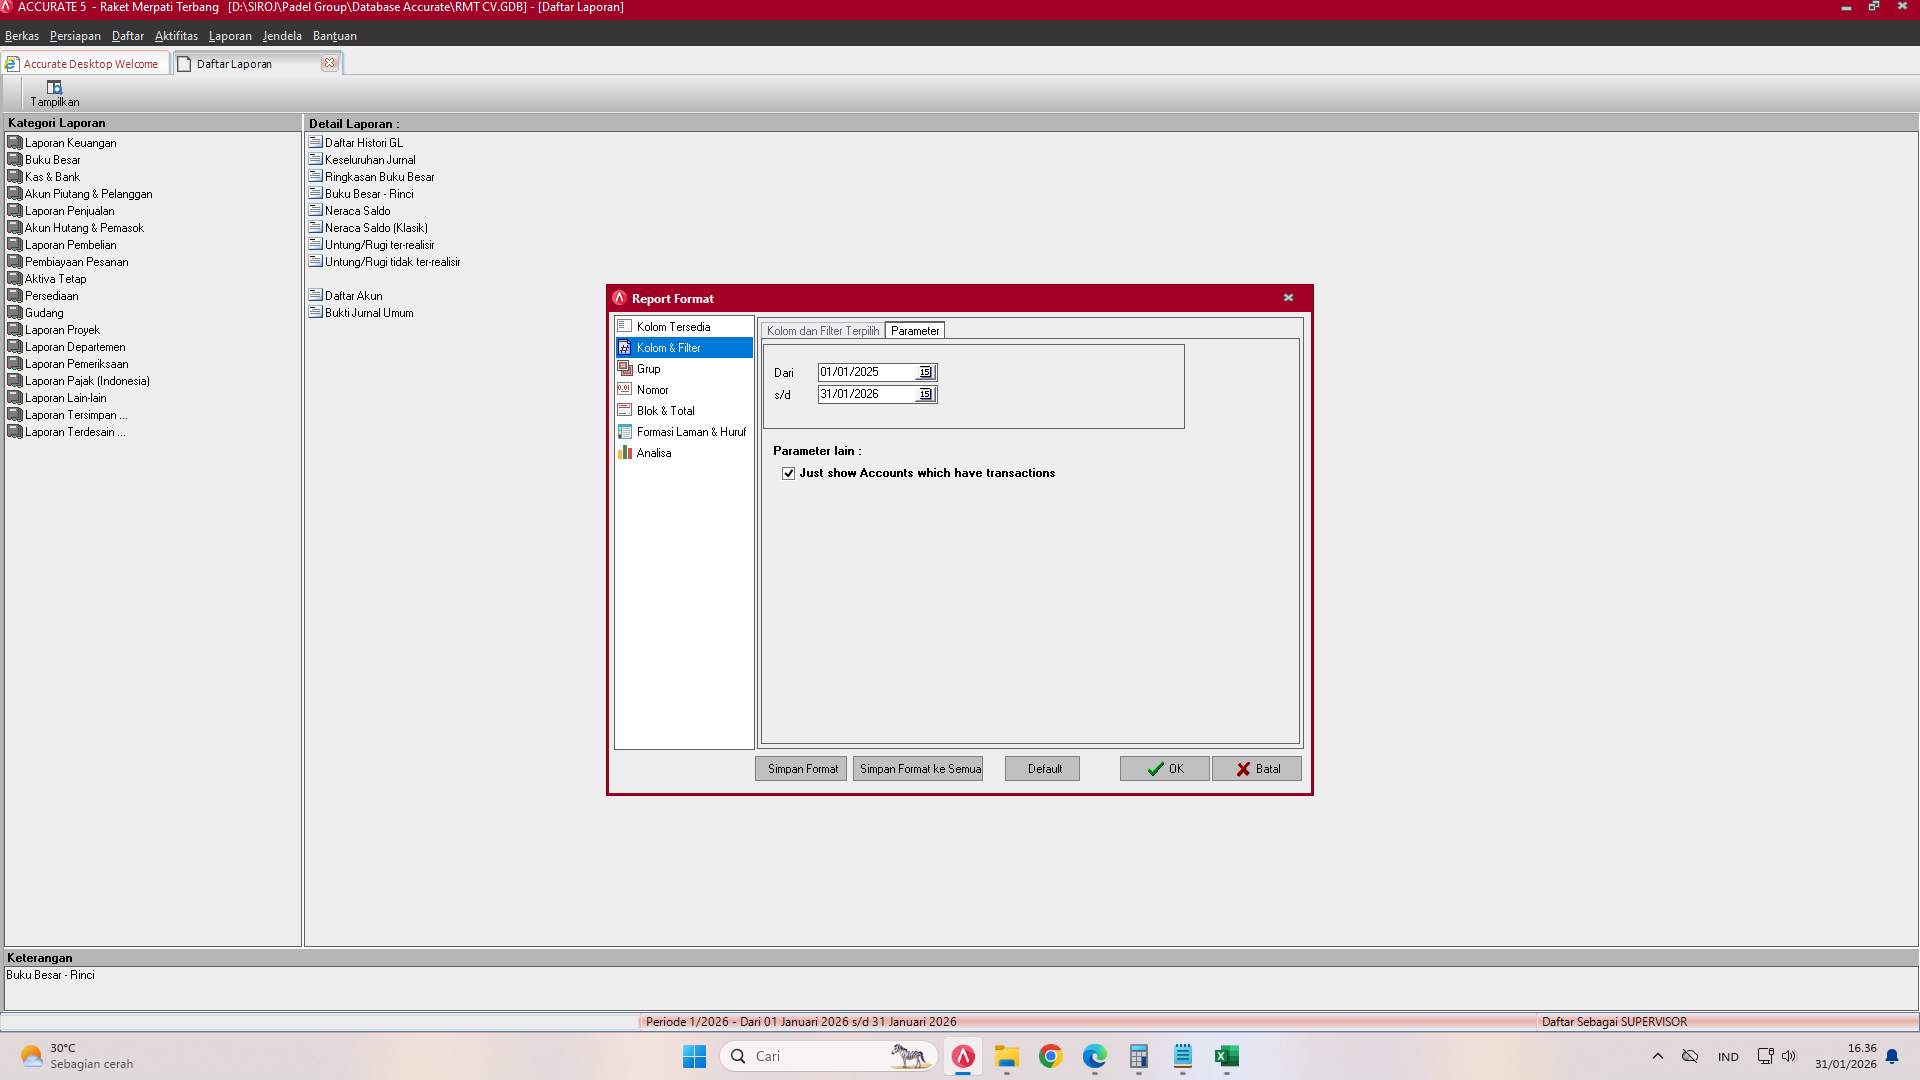This screenshot has width=1920, height=1080.
Task: Select Laporan Pajak (Indonesia) category
Action: (87, 380)
